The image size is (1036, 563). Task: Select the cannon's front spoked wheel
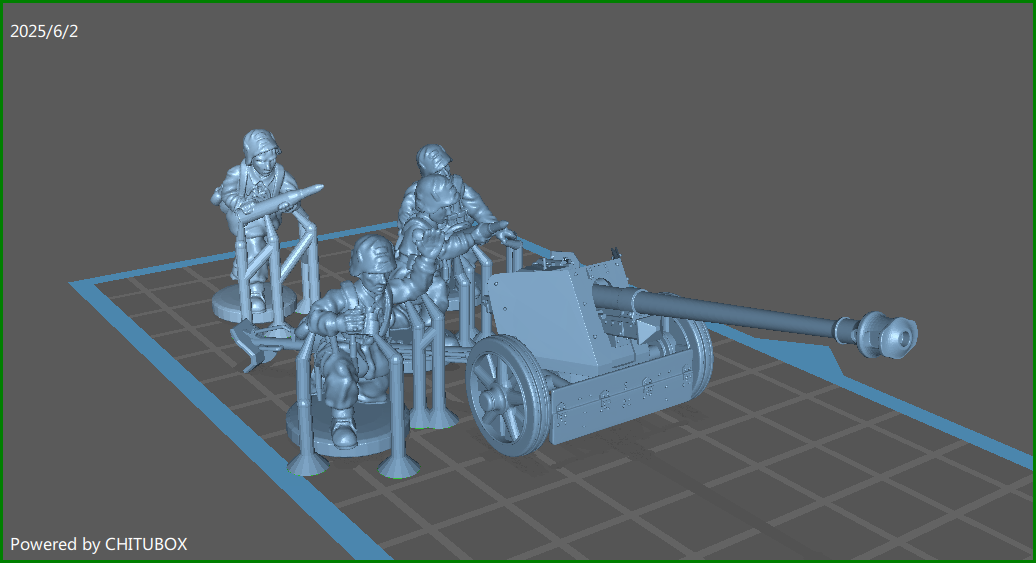(505, 391)
